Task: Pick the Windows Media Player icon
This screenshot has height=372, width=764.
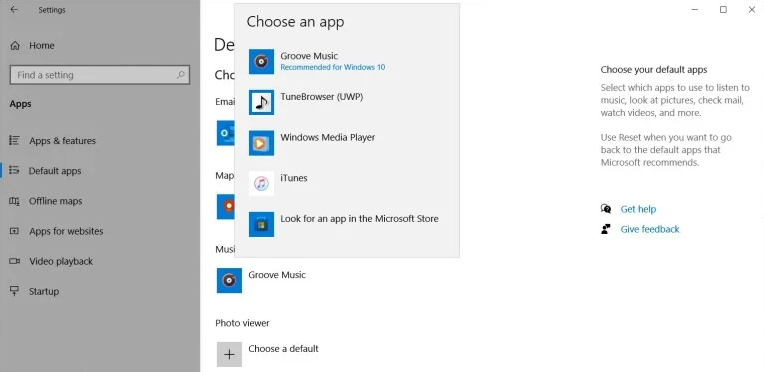Action: click(261, 143)
